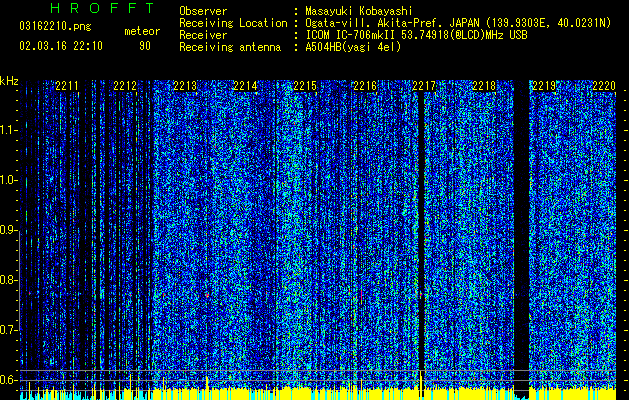Viewport: 629px width, 400px height.
Task: Click the Receiving Location label
Action: point(233,23)
